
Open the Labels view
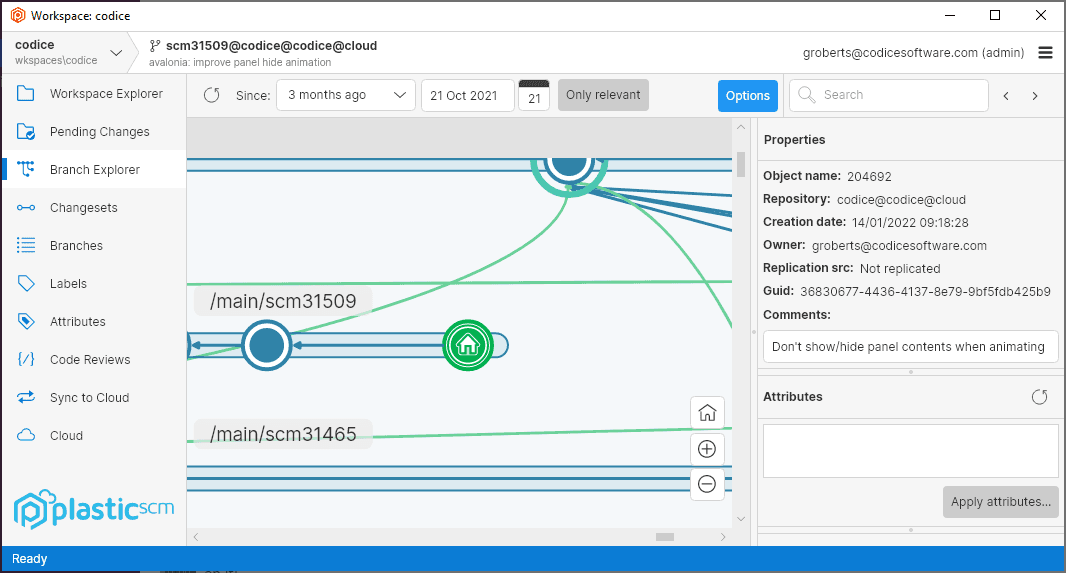click(94, 283)
